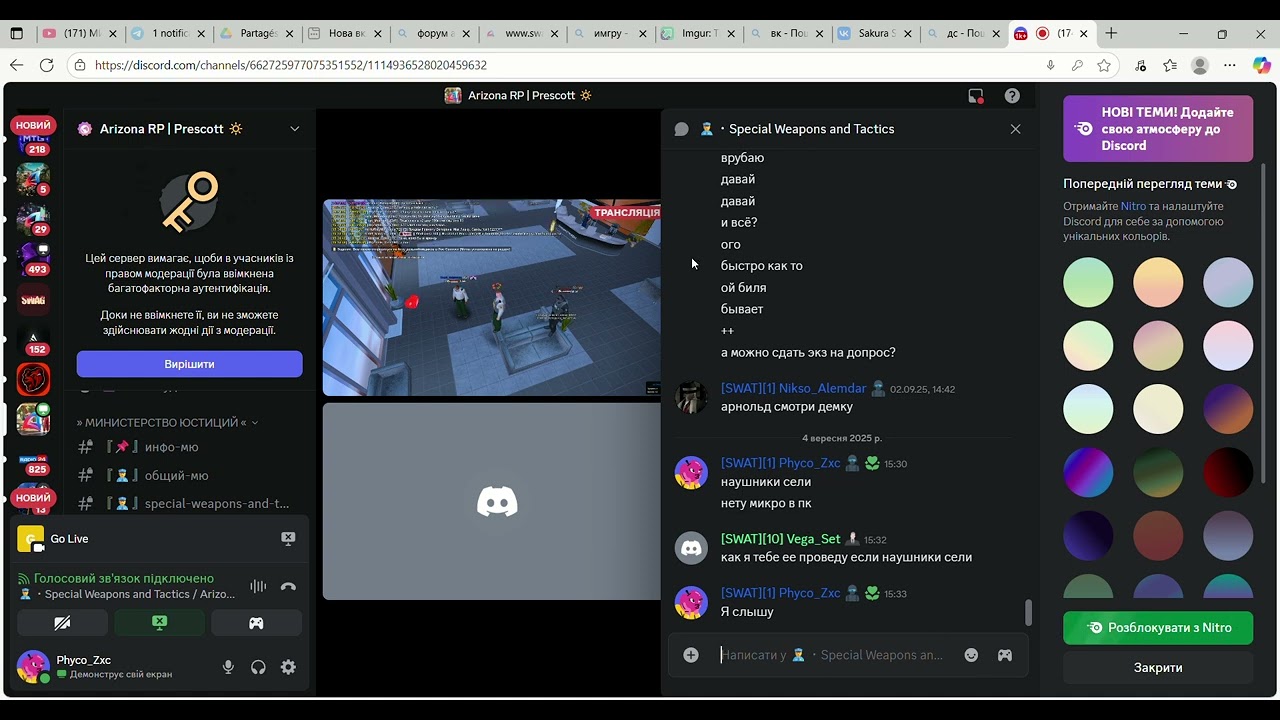Click message 'арнольд смотри демку'
This screenshot has width=1280, height=720.
coord(787,407)
